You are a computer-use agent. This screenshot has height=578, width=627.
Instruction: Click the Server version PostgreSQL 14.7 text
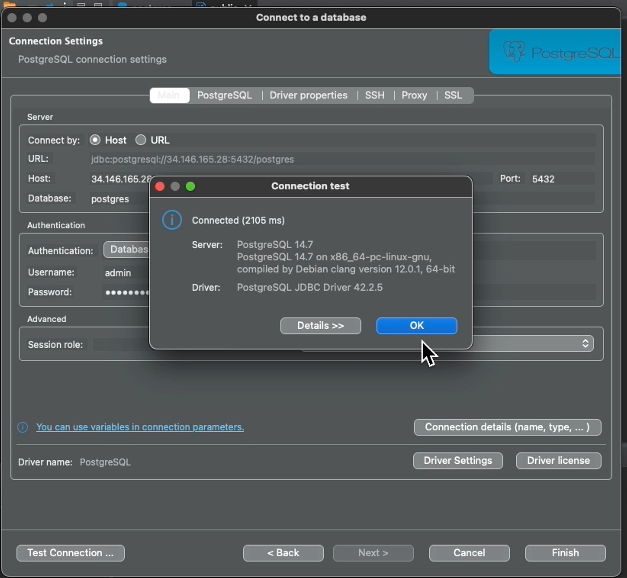(275, 244)
